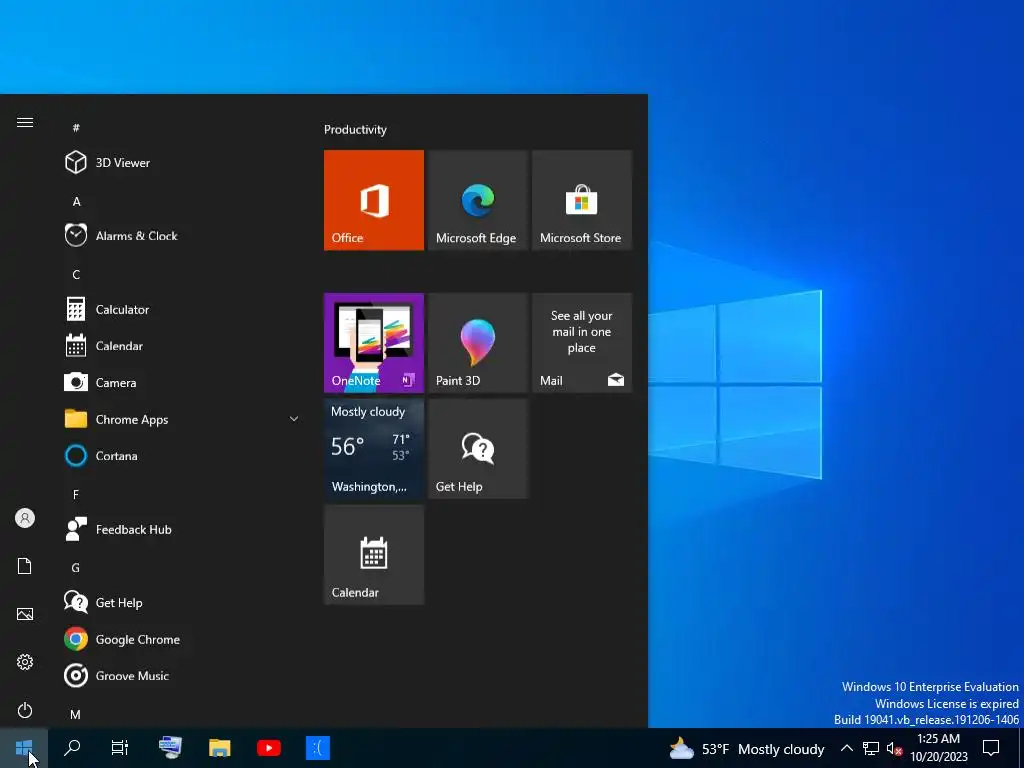
Task: Click the muted volume tray icon
Action: coord(894,748)
